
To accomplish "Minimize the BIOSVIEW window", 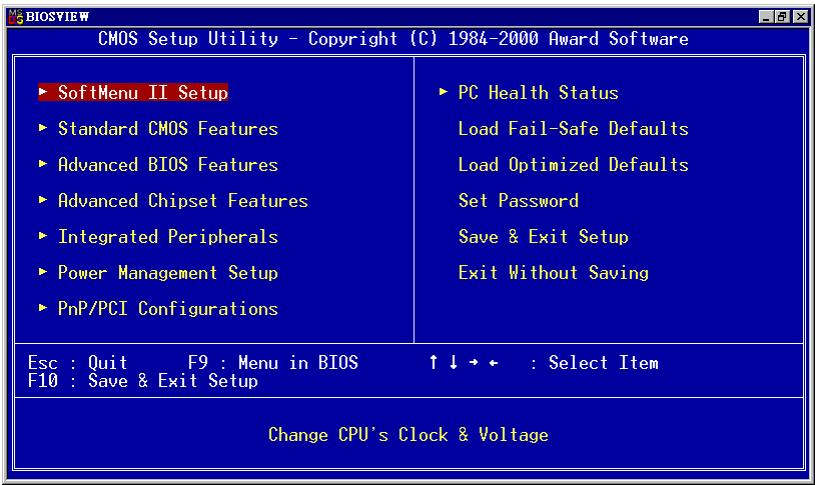I will click(766, 17).
